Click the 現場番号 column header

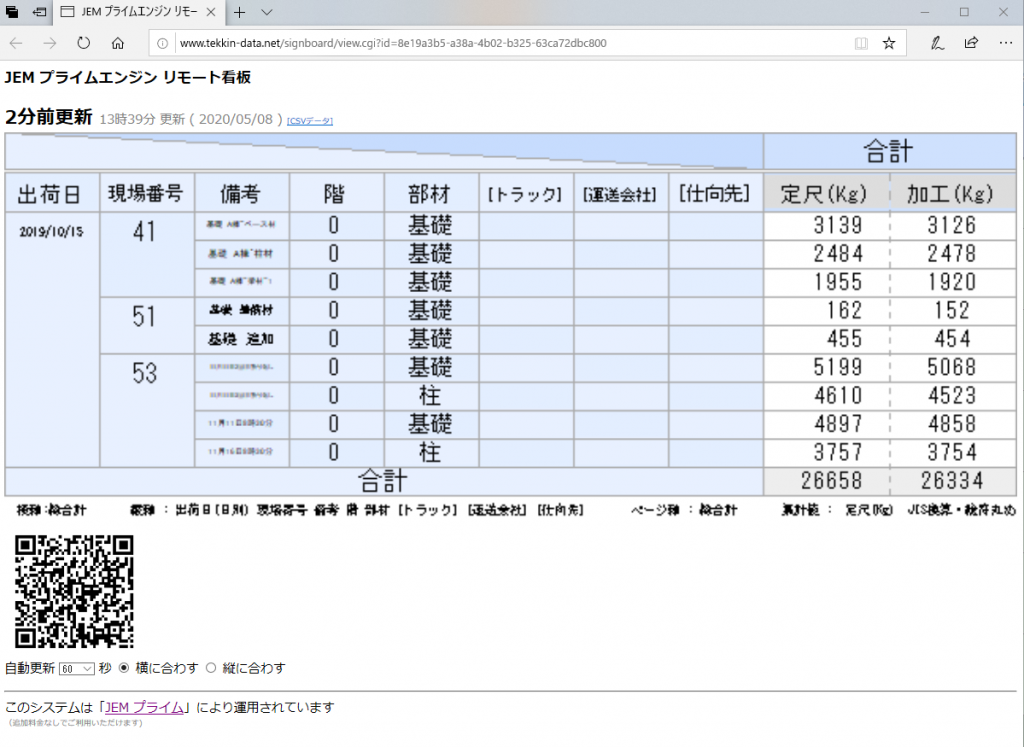coord(147,193)
